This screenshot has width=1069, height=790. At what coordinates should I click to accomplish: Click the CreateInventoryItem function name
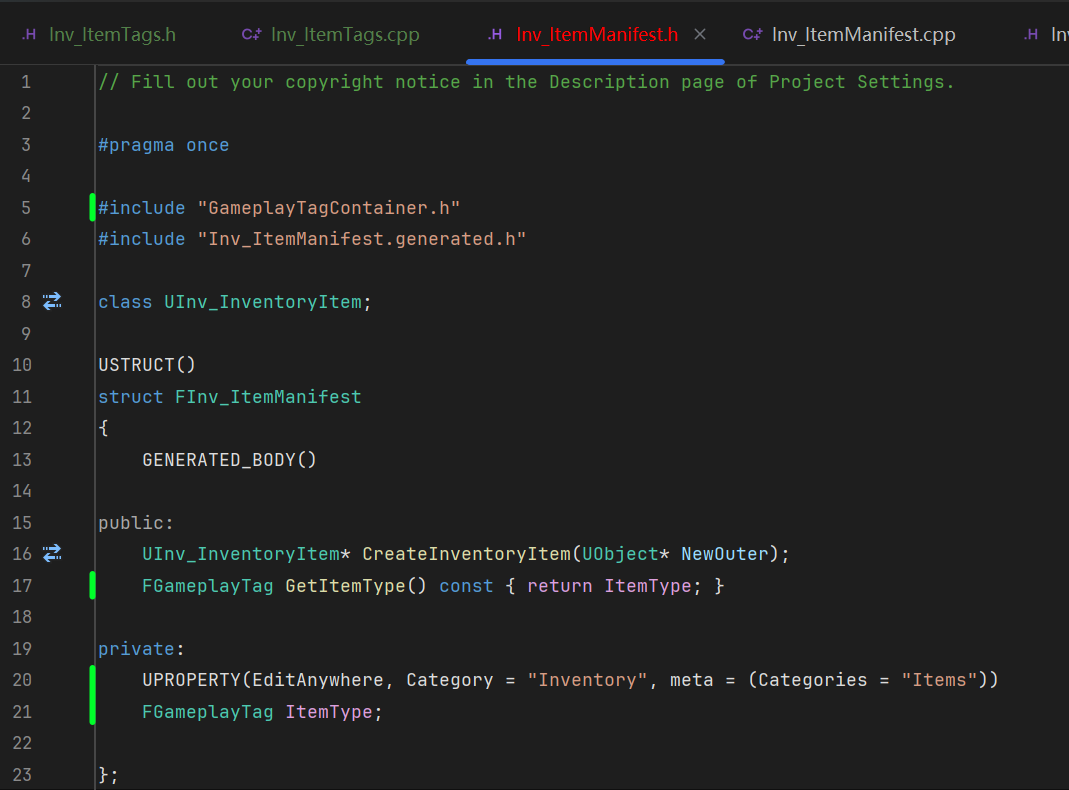[466, 553]
